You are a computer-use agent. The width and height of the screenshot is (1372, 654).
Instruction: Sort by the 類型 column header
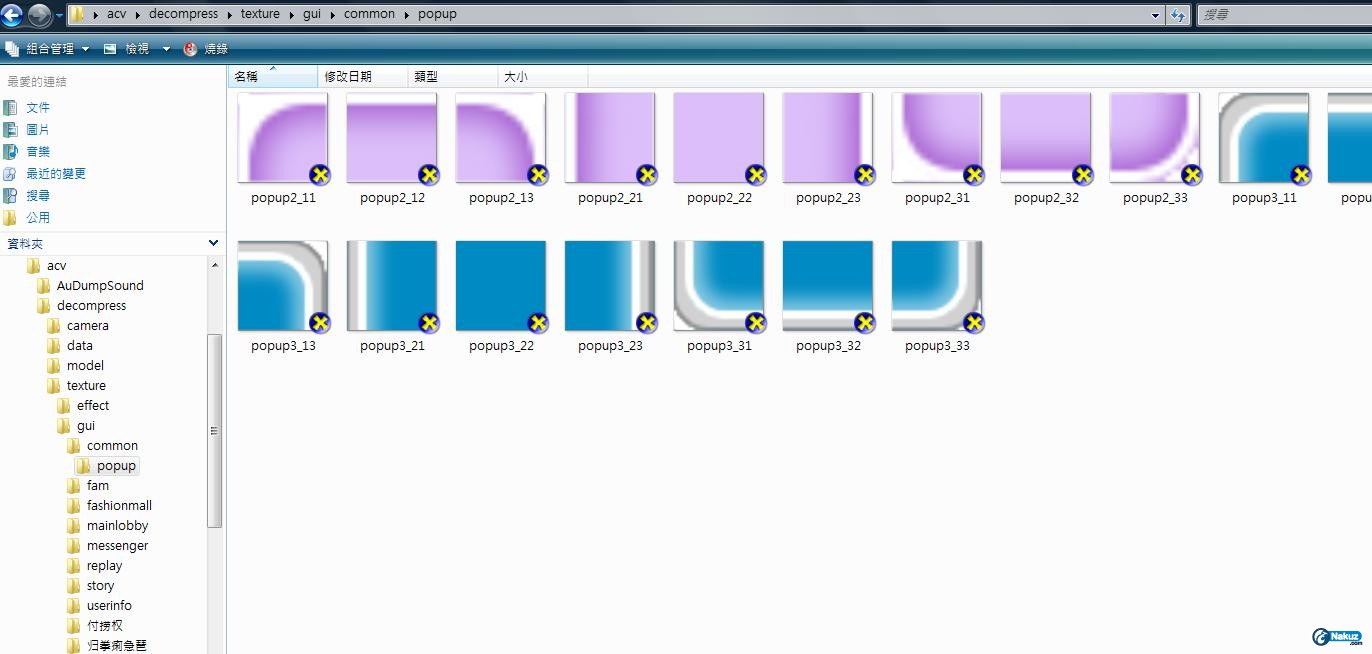[x=453, y=76]
